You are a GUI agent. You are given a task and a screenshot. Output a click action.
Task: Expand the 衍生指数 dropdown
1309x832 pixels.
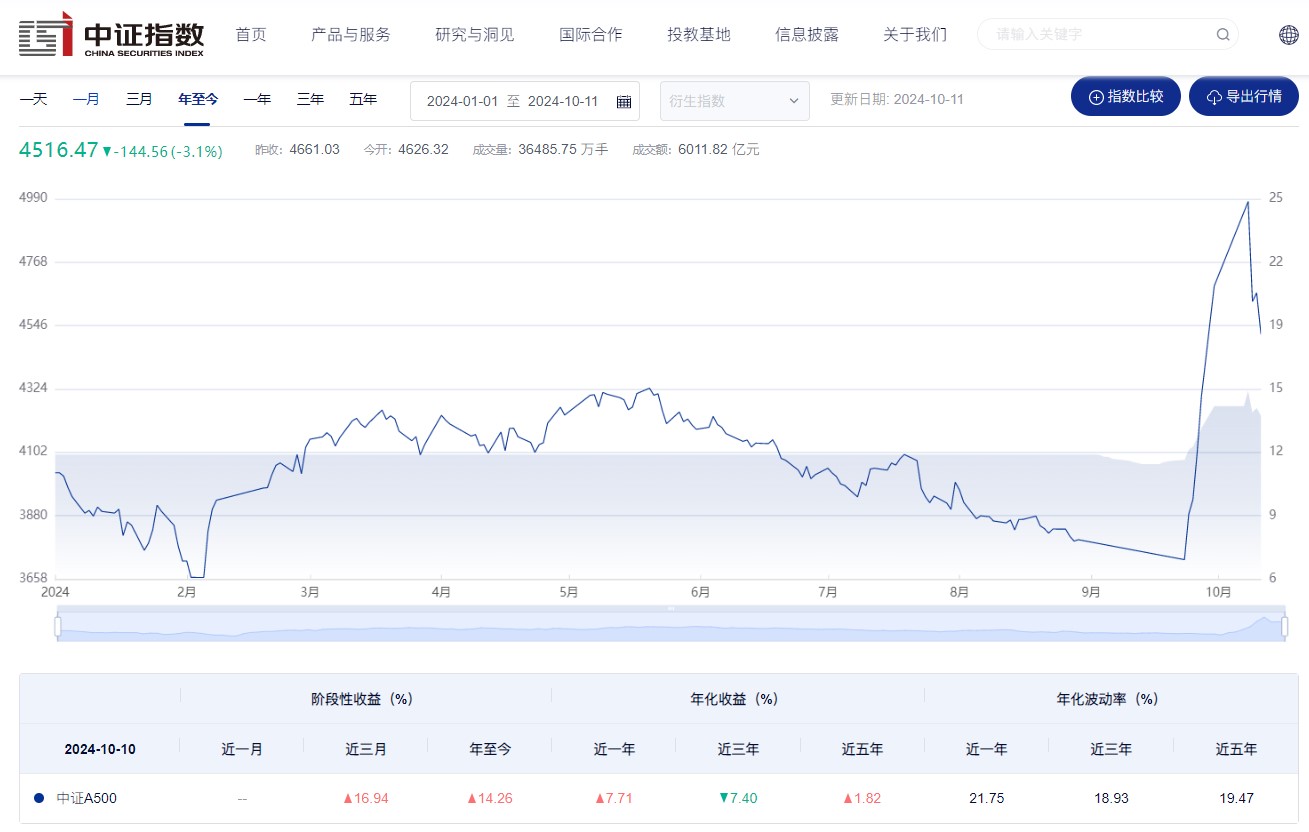(734, 101)
